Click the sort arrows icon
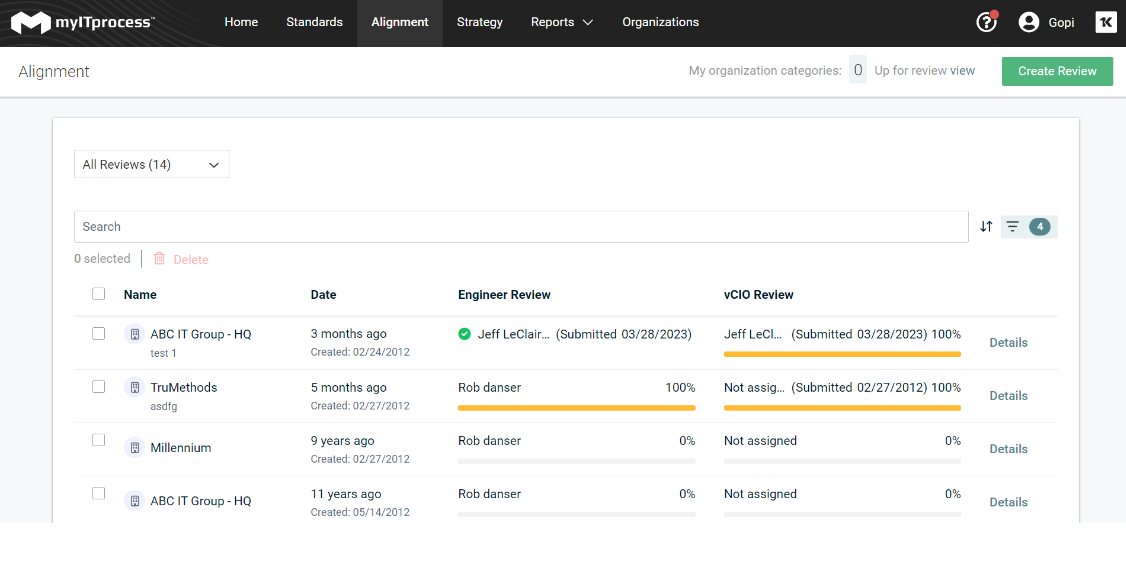 click(986, 227)
